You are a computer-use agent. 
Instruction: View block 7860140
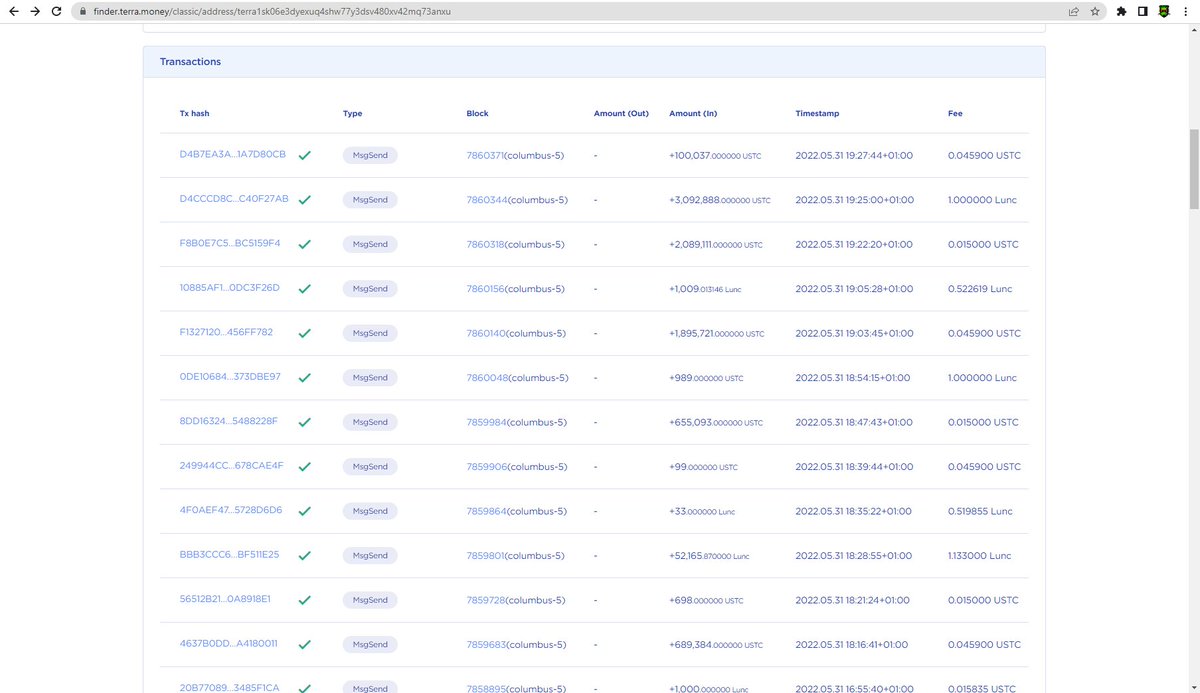485,333
